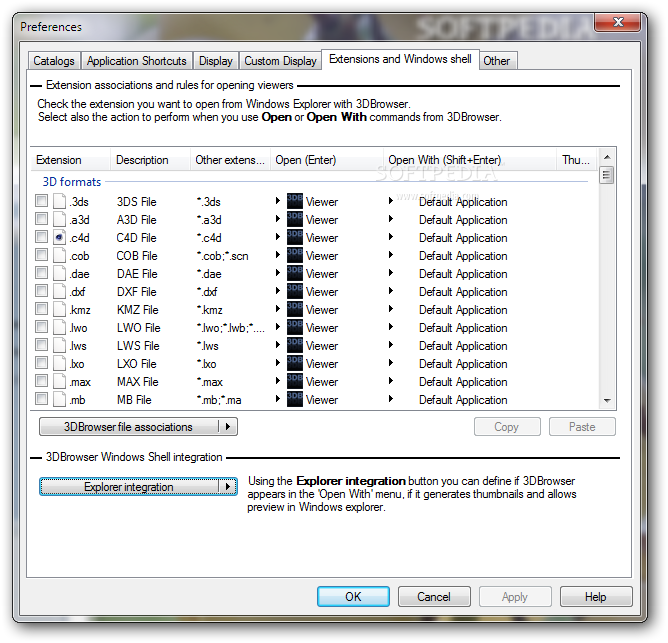Click the .c4d Cinema 4D file icon
Image resolution: width=668 pixels, height=643 pixels.
tap(60, 237)
